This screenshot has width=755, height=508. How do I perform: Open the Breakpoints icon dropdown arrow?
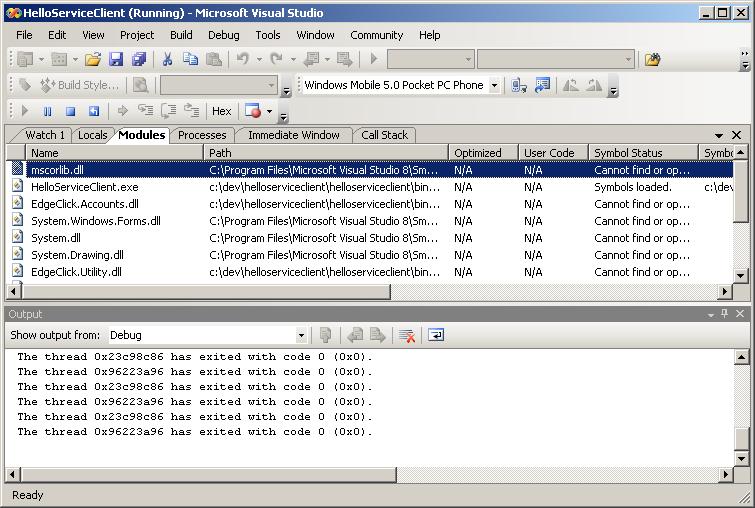[x=269, y=111]
